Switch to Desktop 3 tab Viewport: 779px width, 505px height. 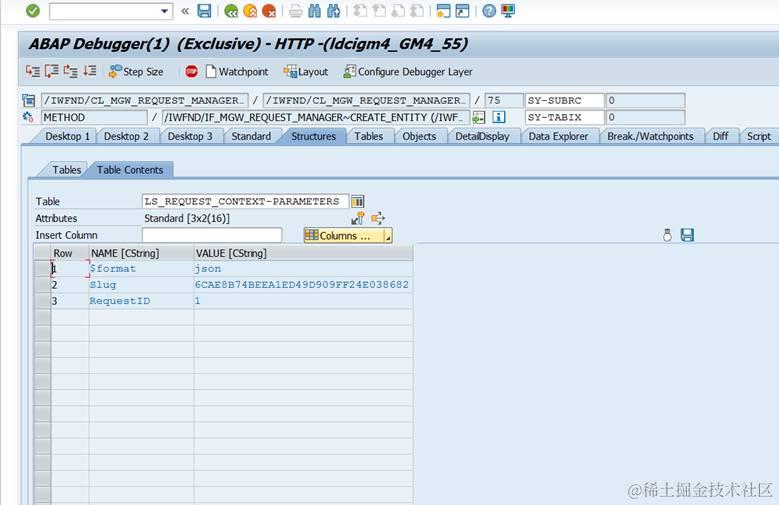[x=190, y=136]
